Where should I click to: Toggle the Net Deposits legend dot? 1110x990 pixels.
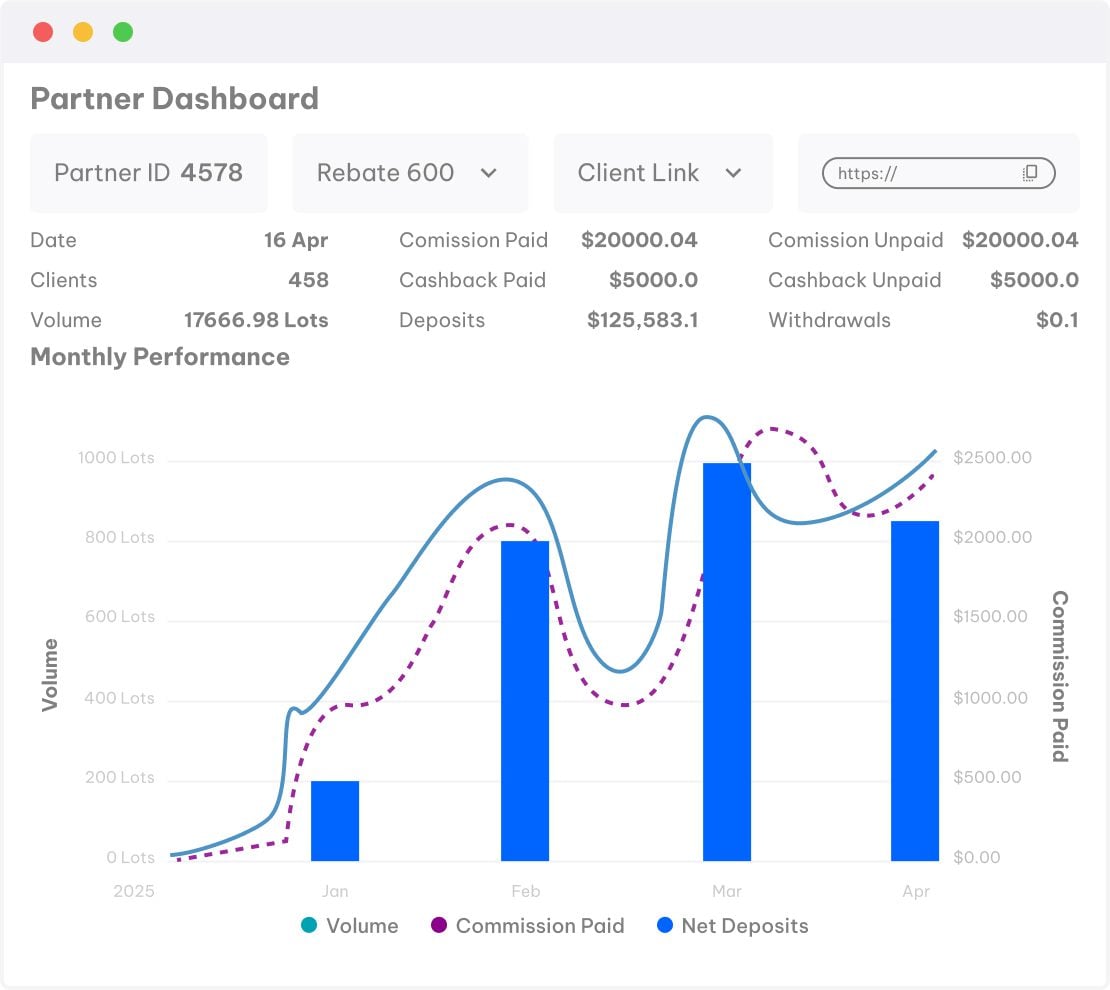[665, 925]
